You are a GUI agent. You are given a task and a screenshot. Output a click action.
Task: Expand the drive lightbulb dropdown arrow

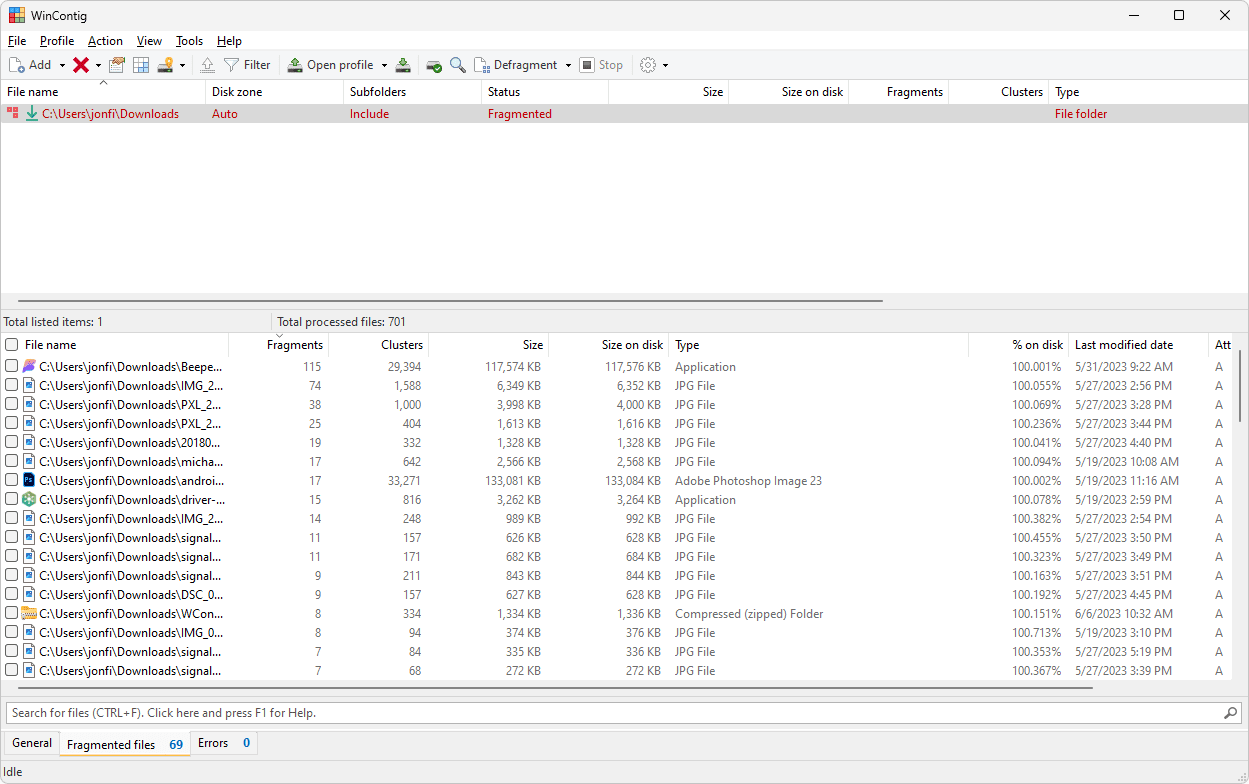pyautogui.click(x=182, y=66)
